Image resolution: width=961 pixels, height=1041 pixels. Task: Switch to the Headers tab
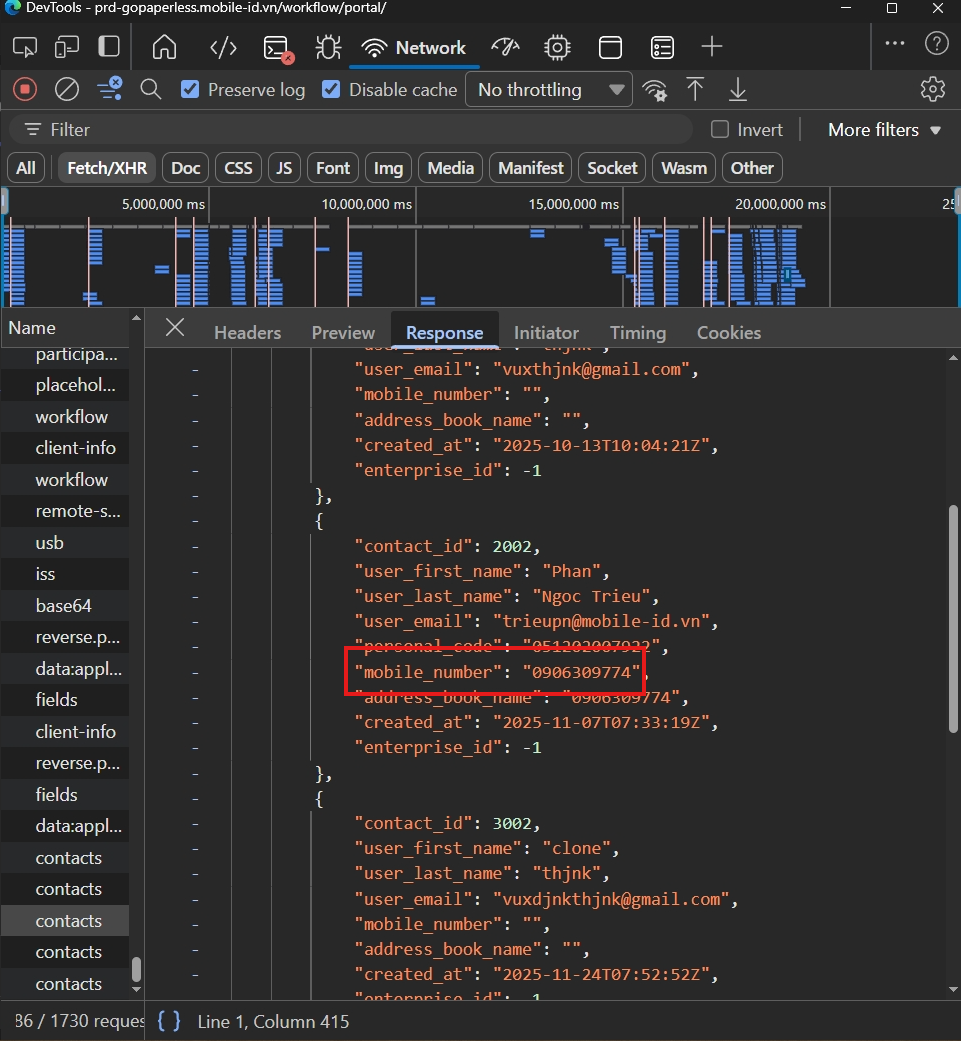pyautogui.click(x=248, y=333)
